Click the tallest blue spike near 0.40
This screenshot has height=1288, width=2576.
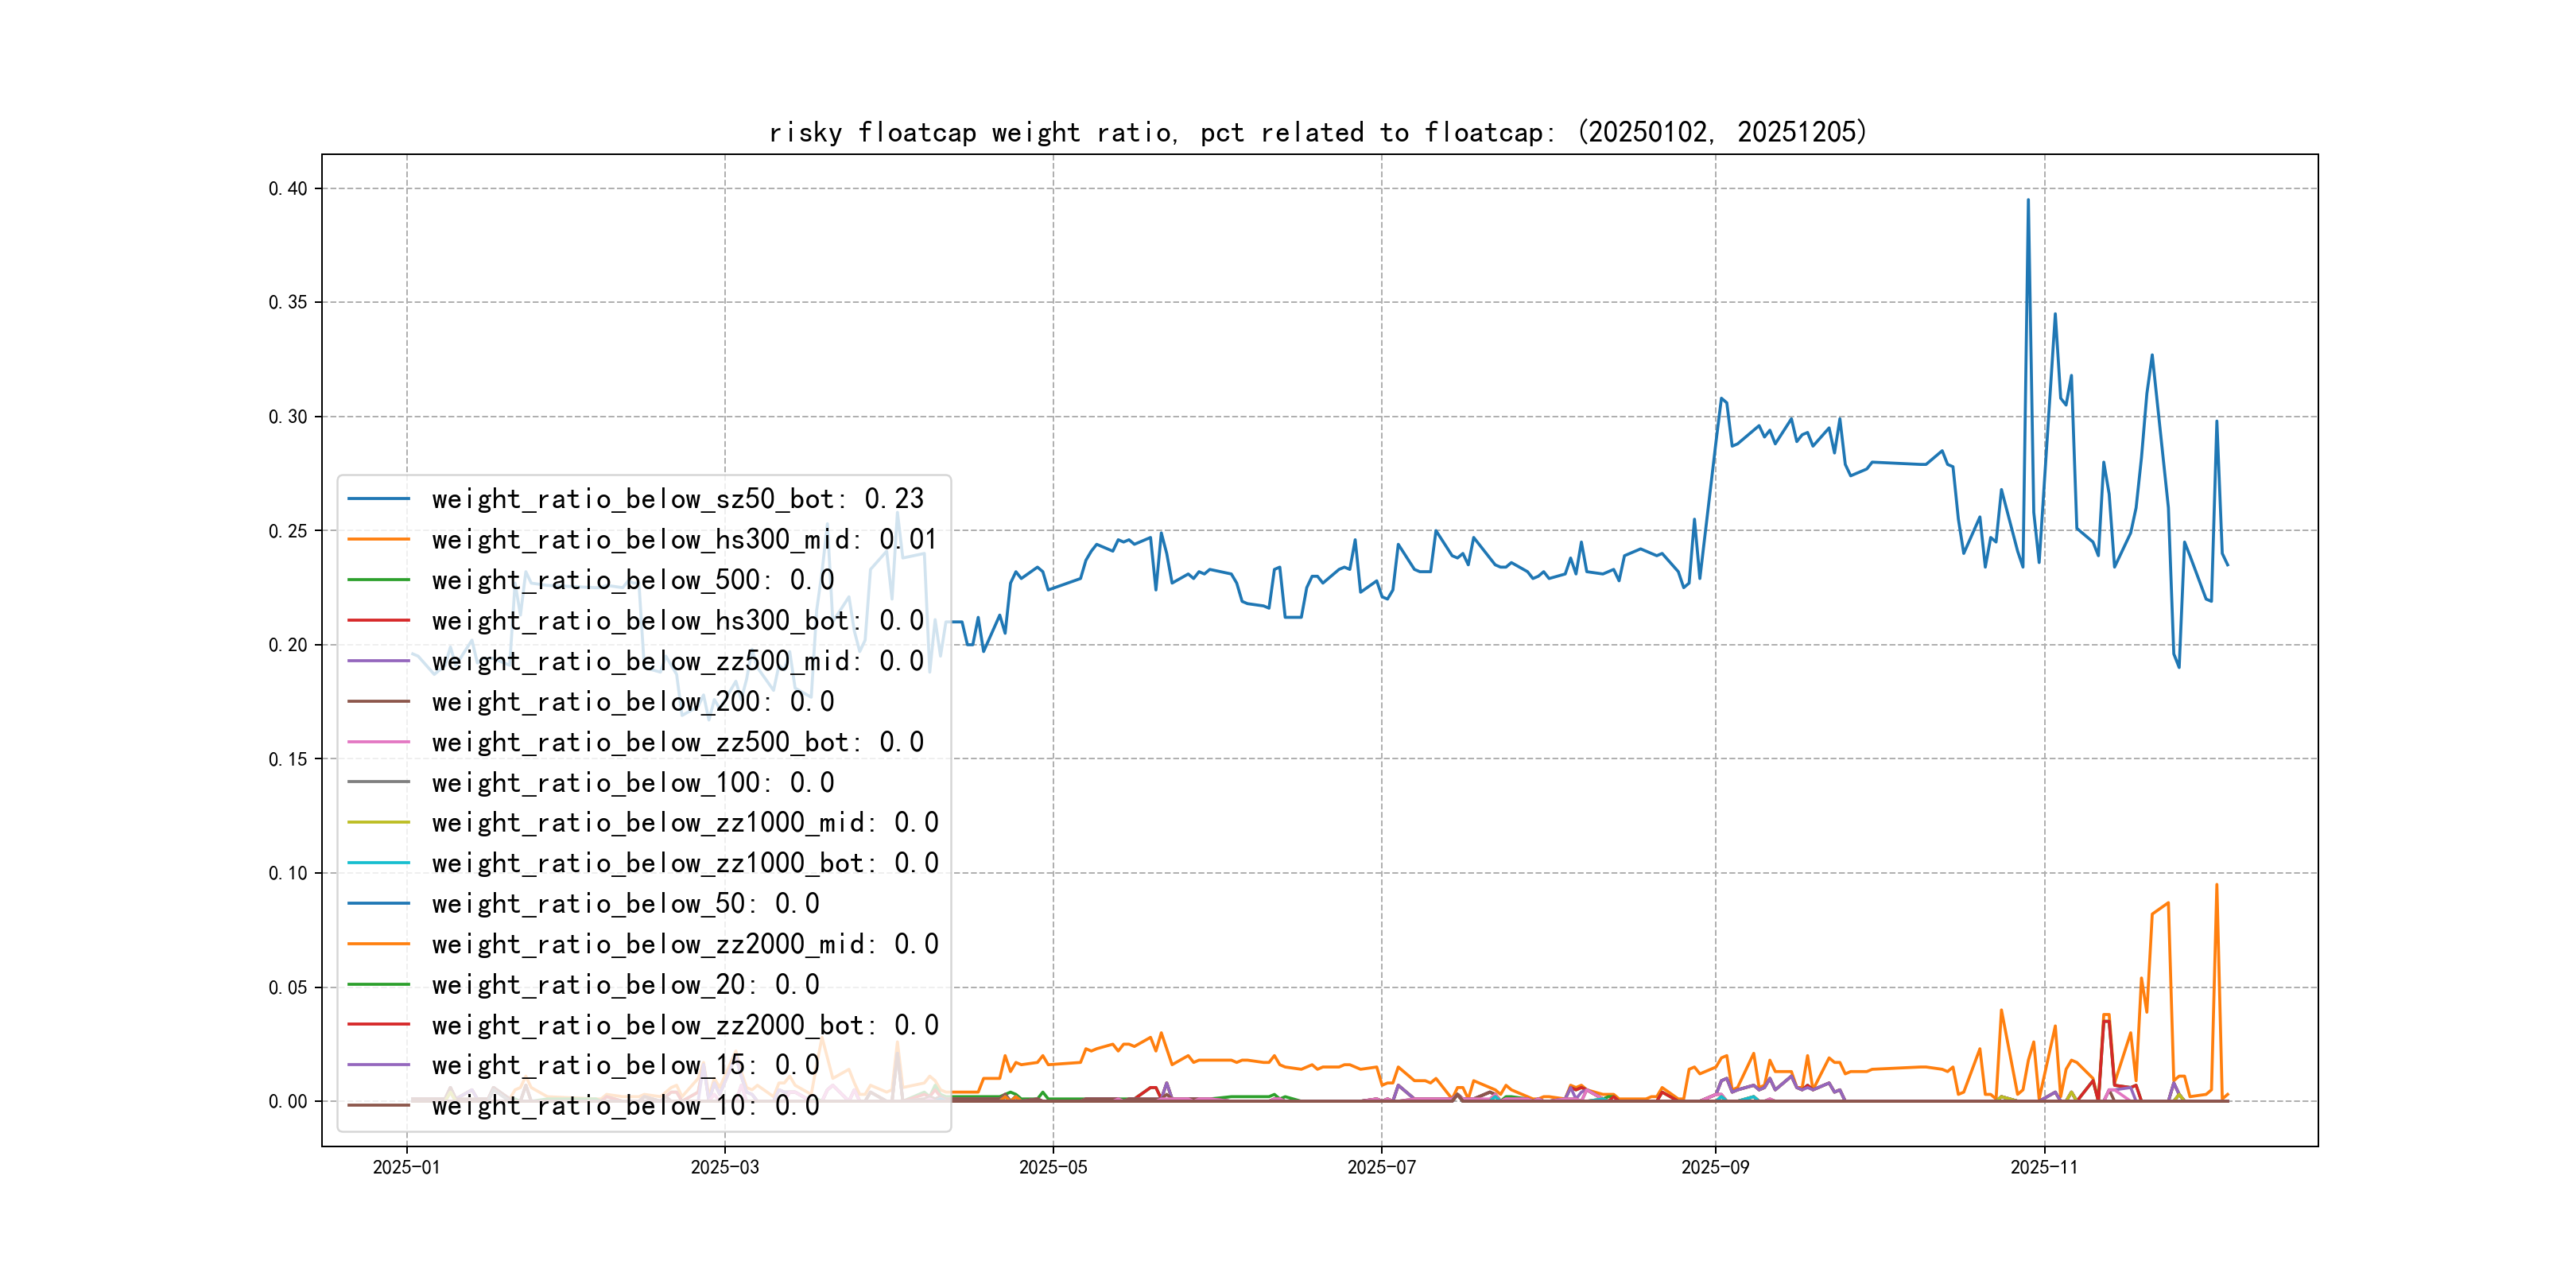[x=2028, y=203]
